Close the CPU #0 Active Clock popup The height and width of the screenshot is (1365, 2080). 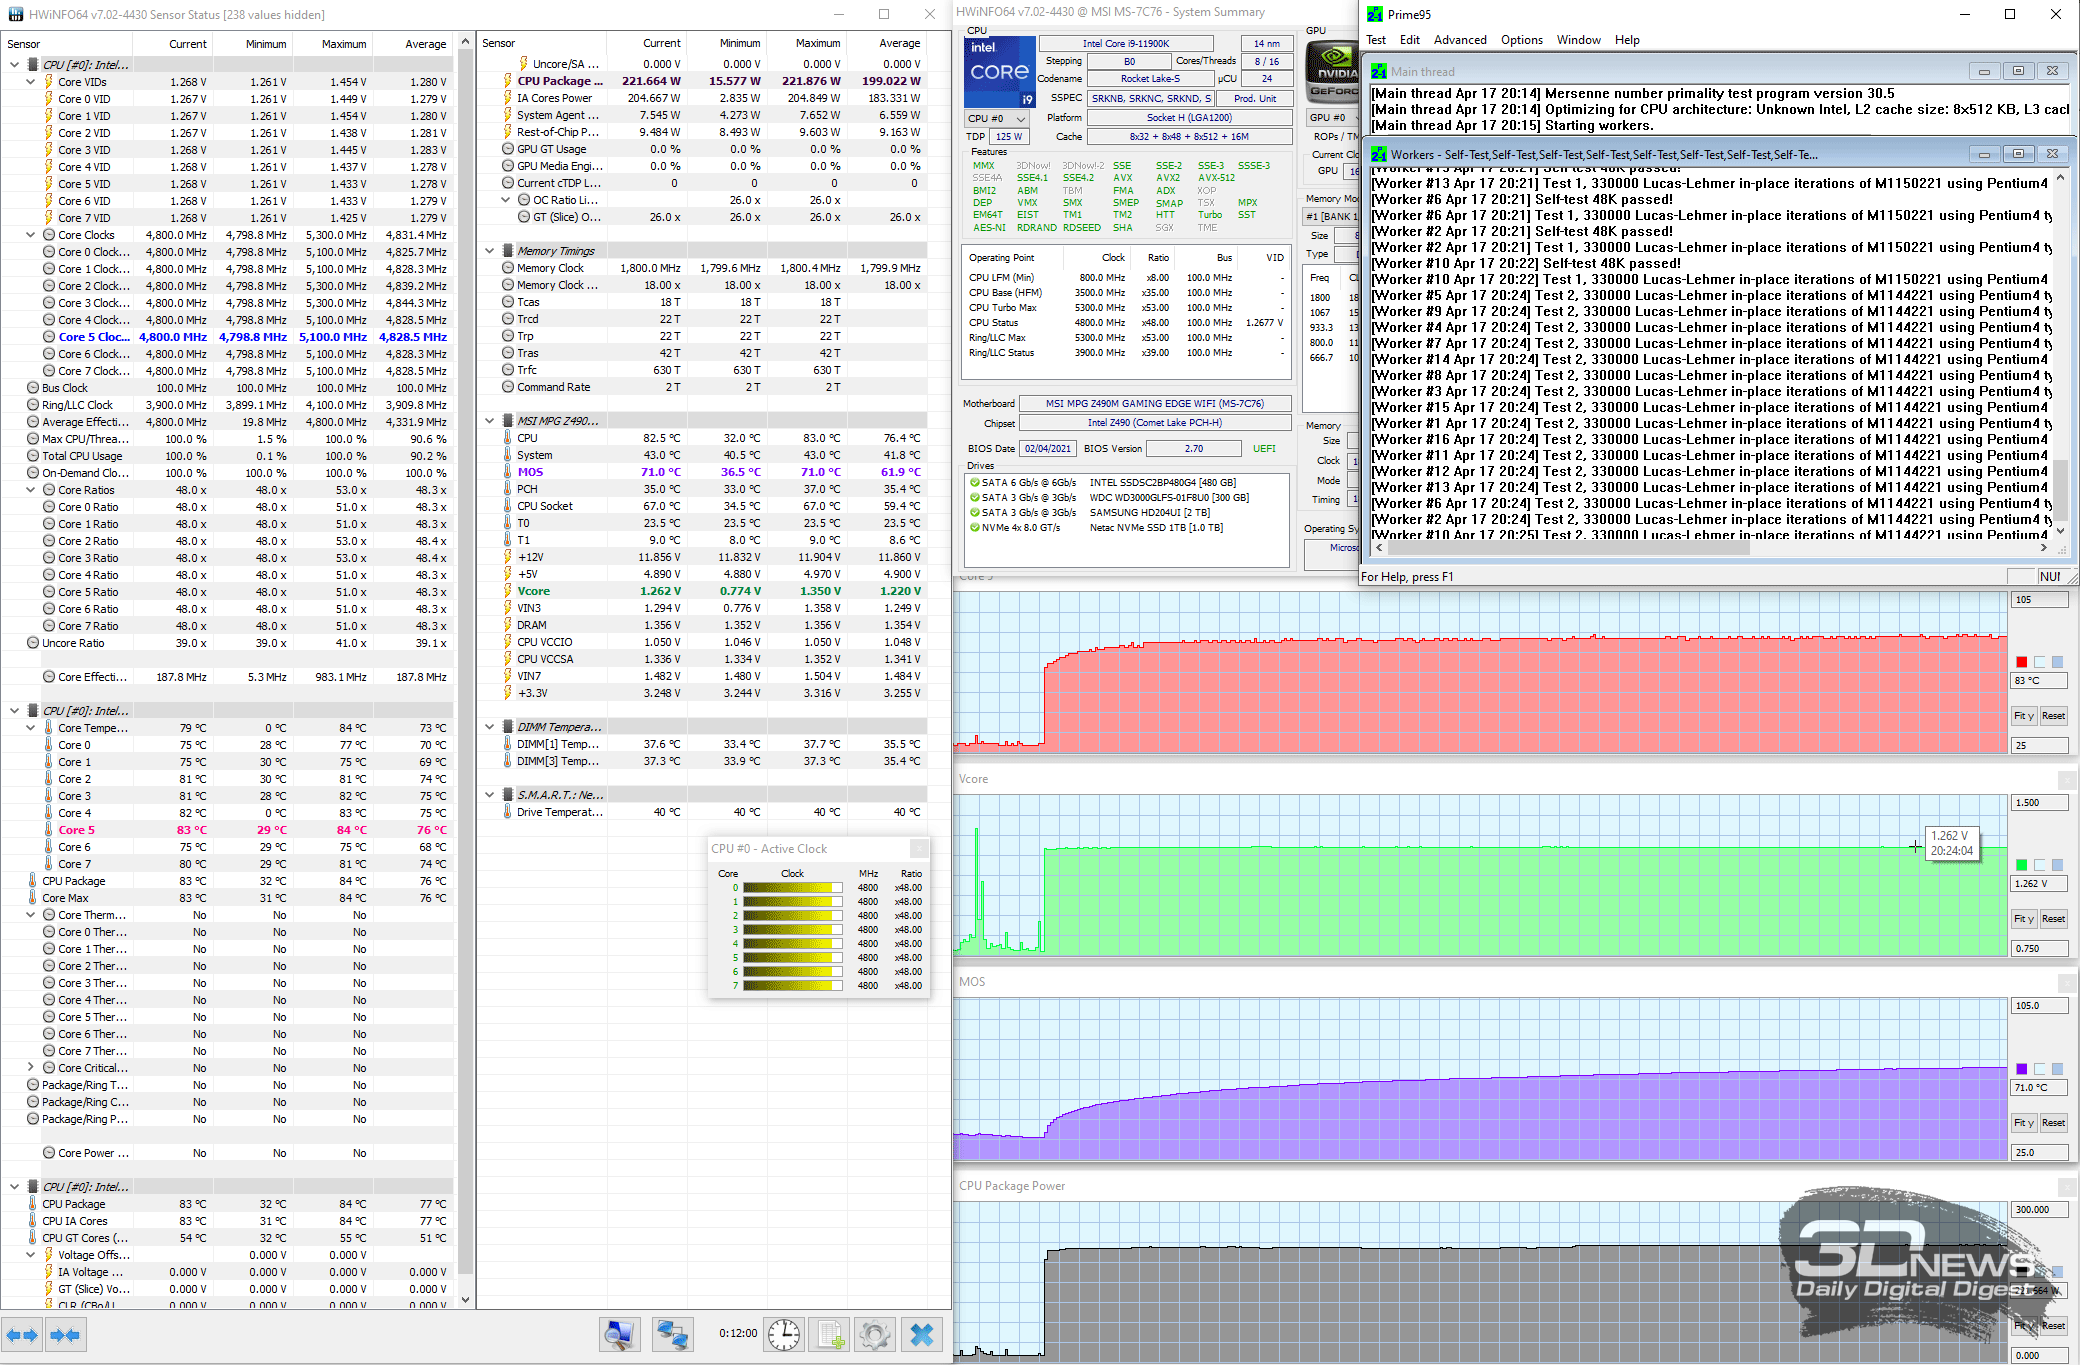pos(919,849)
